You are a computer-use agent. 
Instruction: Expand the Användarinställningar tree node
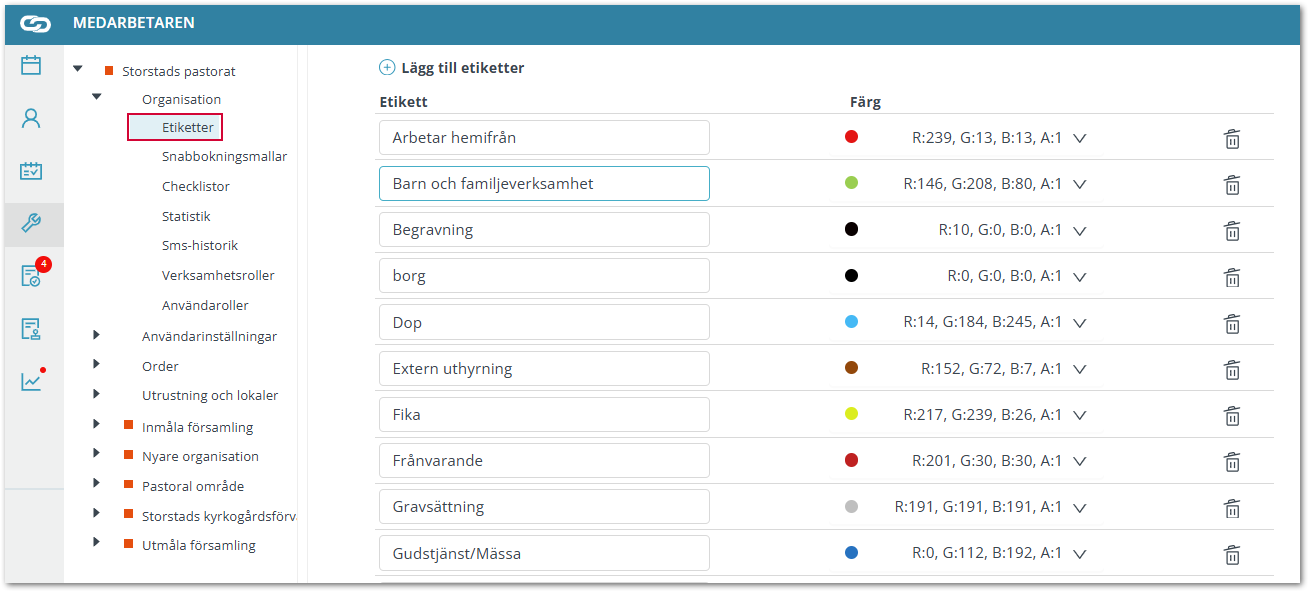[97, 336]
